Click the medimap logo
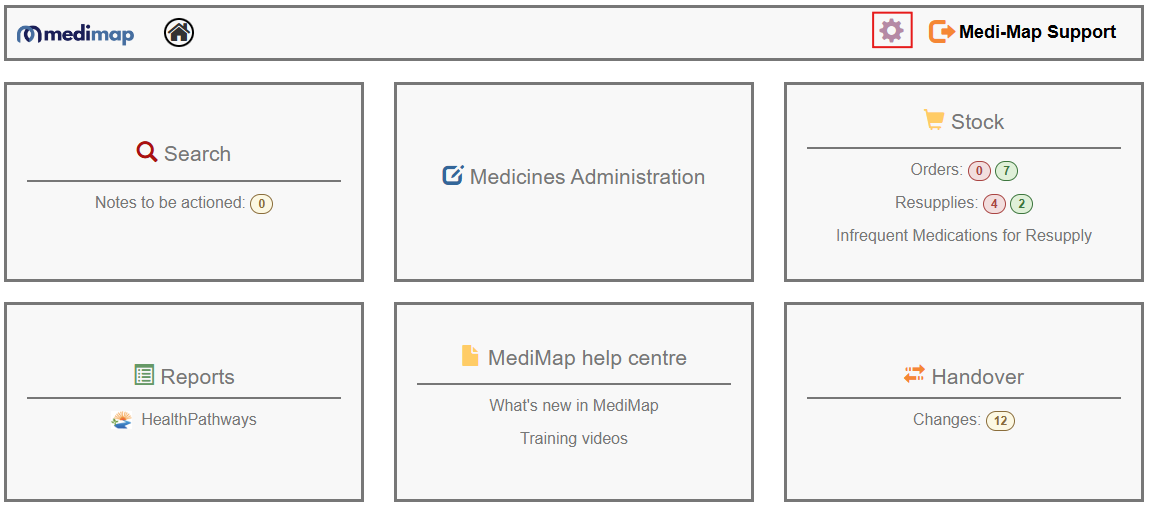The image size is (1152, 508). tap(76, 33)
